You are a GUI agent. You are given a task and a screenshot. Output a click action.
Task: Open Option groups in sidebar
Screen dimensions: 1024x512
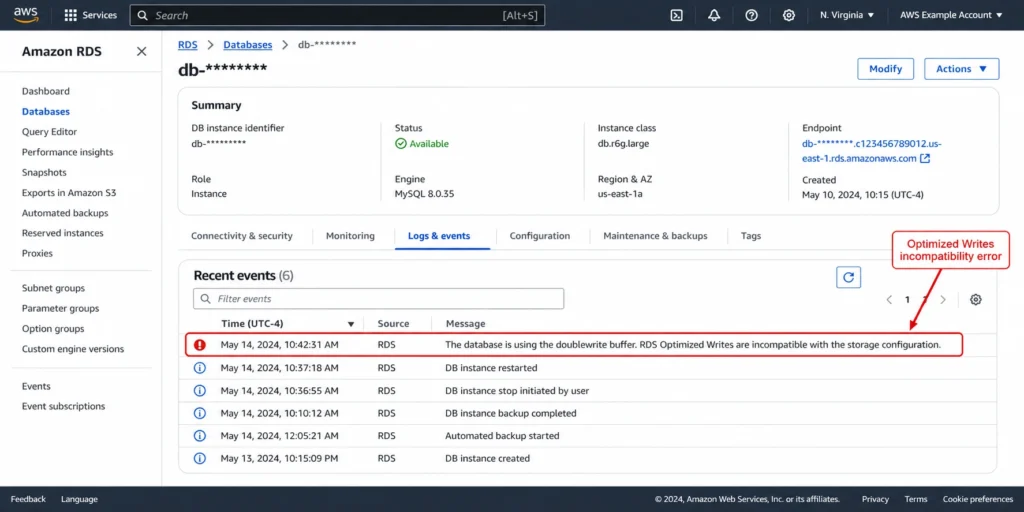(x=53, y=328)
